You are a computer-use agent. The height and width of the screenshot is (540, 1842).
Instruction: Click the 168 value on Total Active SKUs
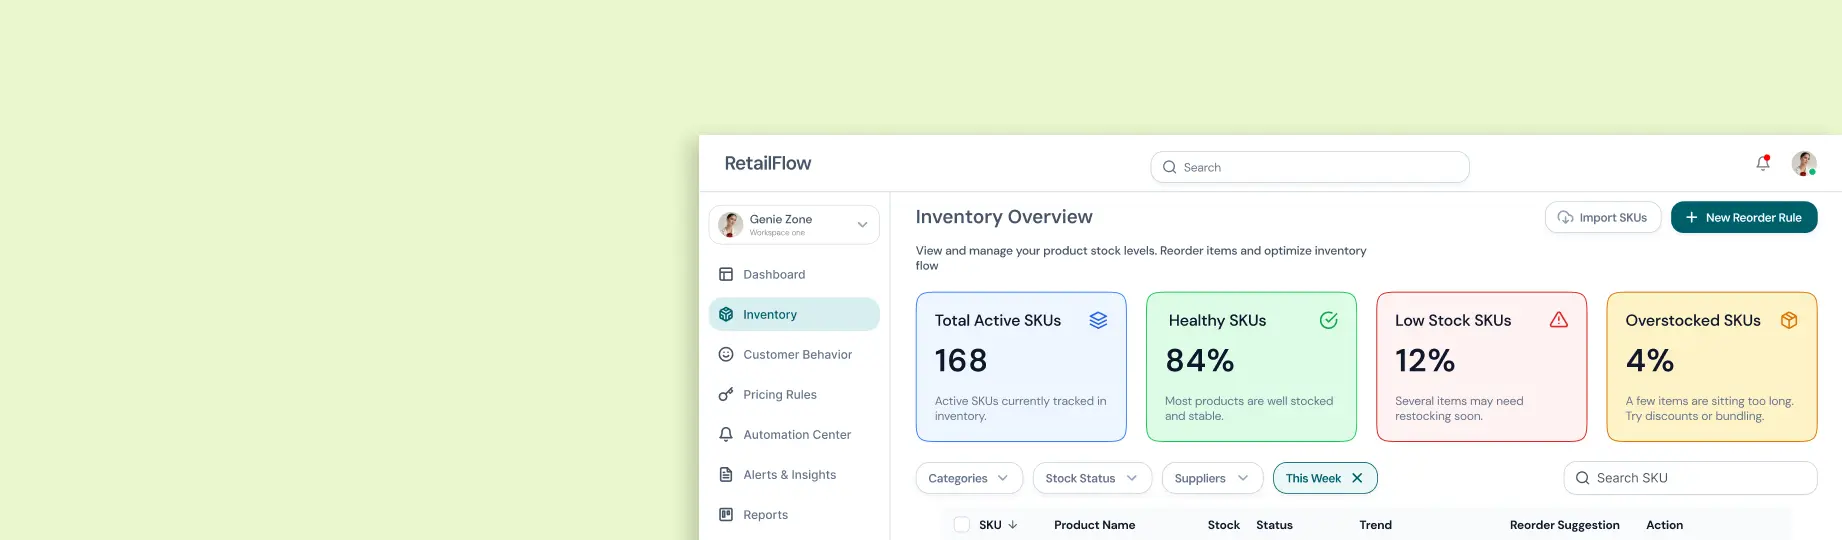click(961, 360)
